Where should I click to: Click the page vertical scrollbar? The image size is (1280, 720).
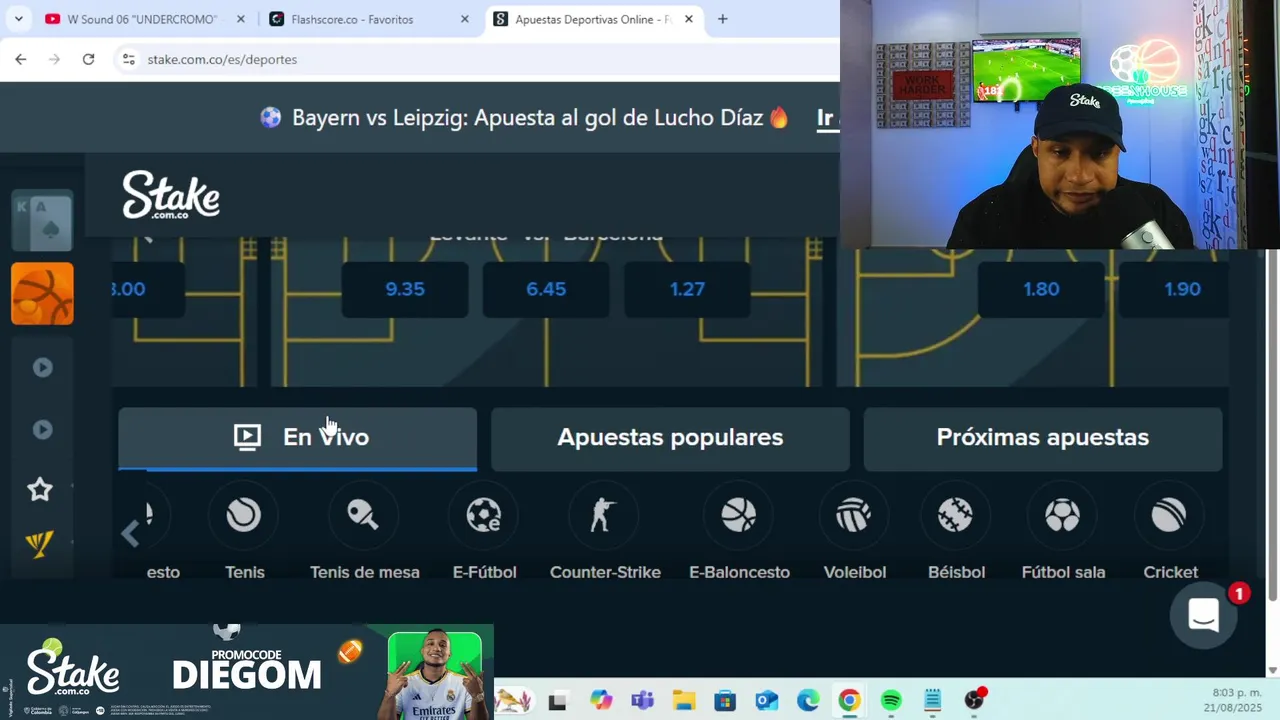click(1272, 425)
